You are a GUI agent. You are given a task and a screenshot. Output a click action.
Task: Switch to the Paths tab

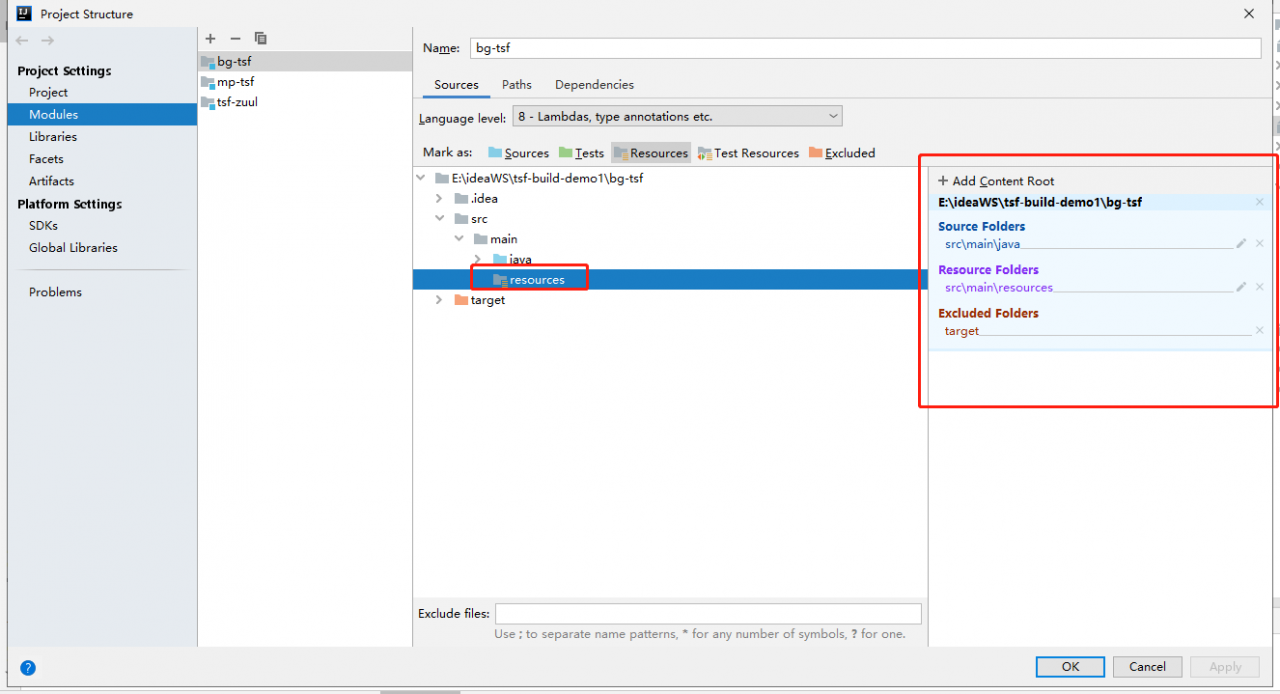click(517, 85)
